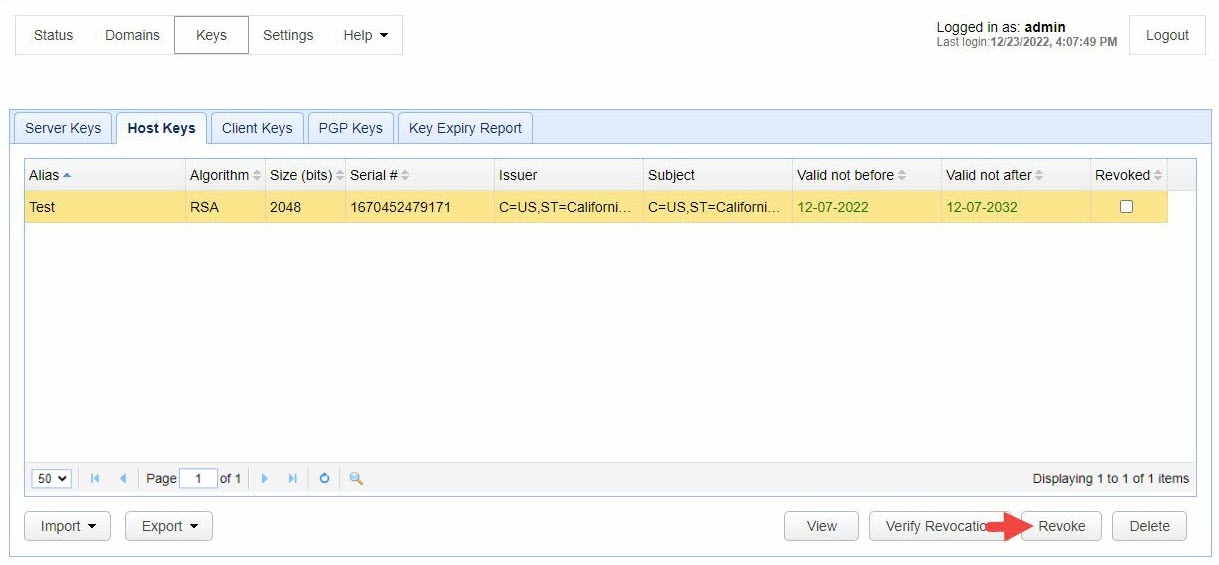The height and width of the screenshot is (565, 1219).
Task: Jump to last page icon
Action: (x=293, y=479)
